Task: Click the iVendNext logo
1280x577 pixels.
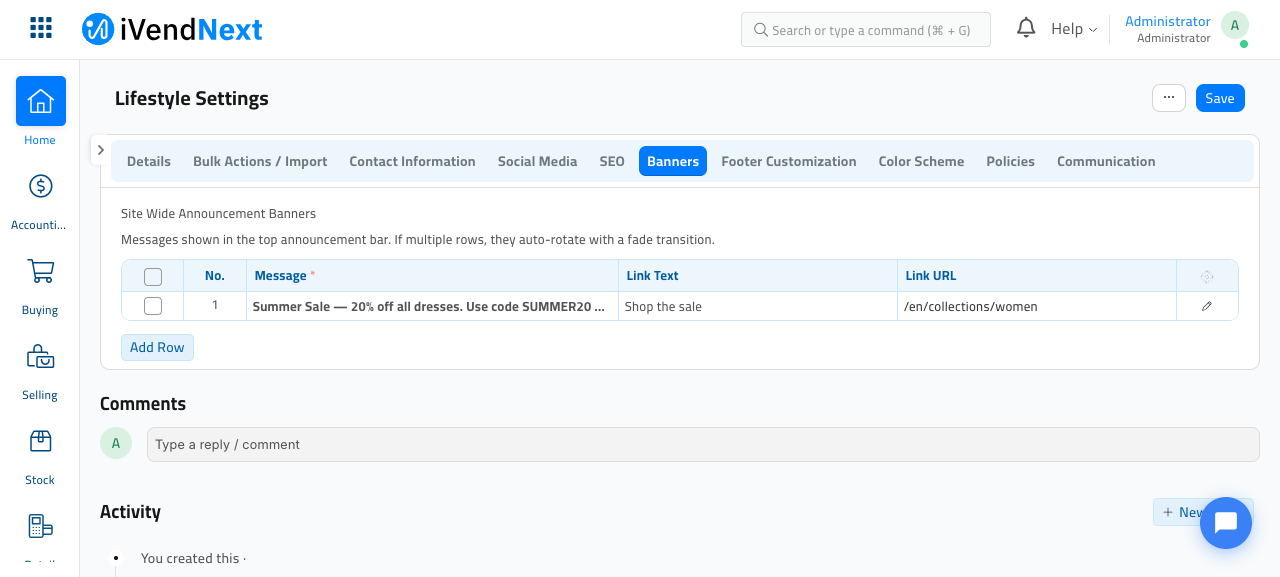Action: coord(172,29)
